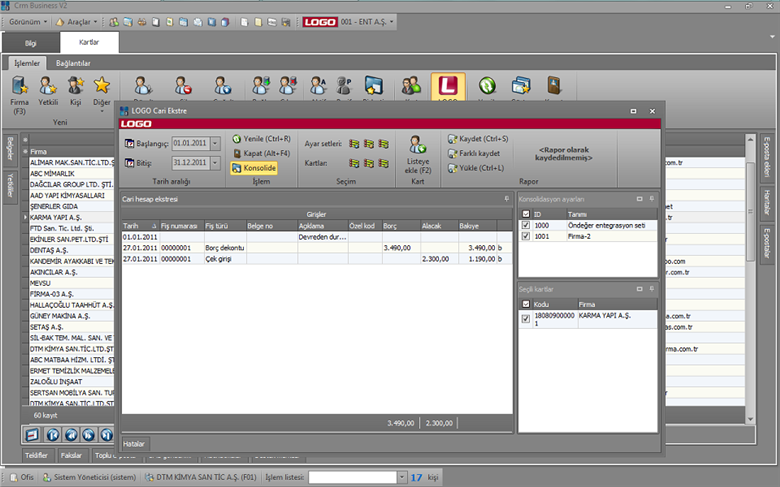Click the user with letter A icon
This screenshot has height=487, width=780.
tap(317, 86)
